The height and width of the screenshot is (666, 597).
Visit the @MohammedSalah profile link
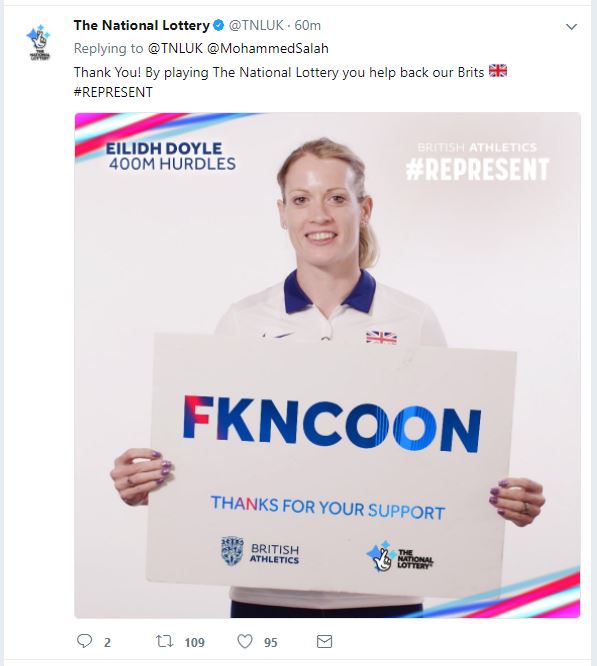(268, 48)
